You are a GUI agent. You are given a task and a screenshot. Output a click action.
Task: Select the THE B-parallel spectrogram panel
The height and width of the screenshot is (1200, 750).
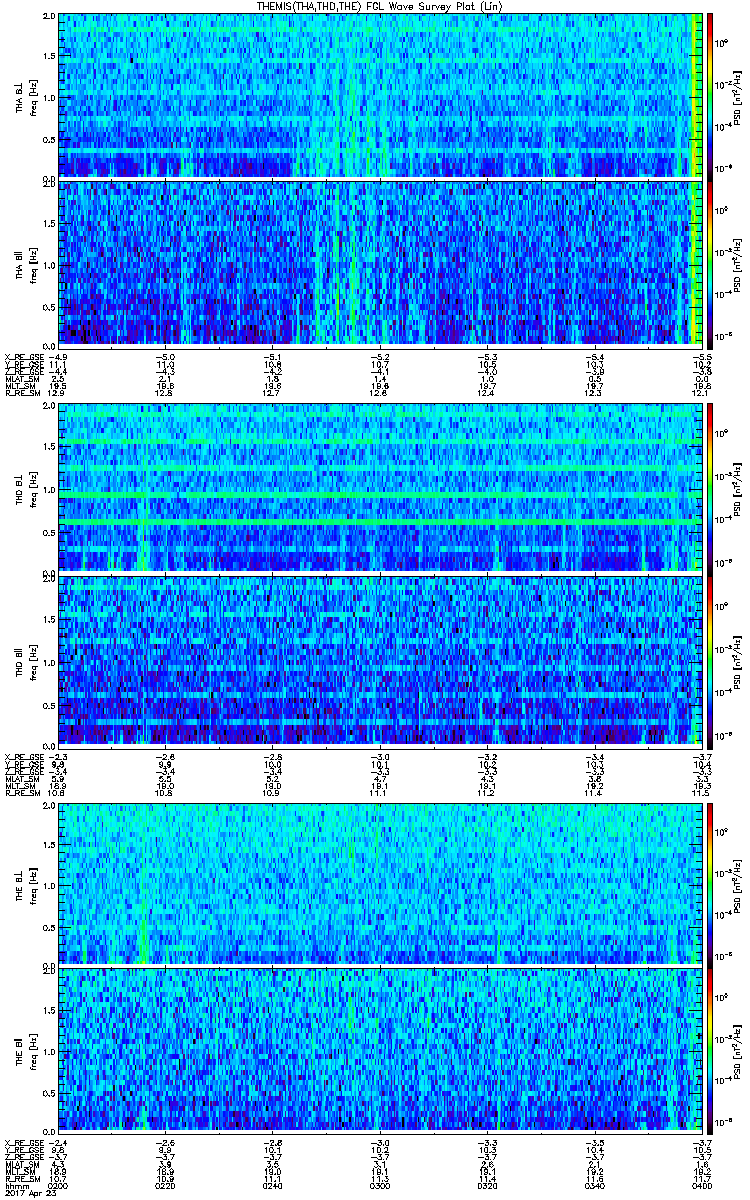(x=379, y=1050)
